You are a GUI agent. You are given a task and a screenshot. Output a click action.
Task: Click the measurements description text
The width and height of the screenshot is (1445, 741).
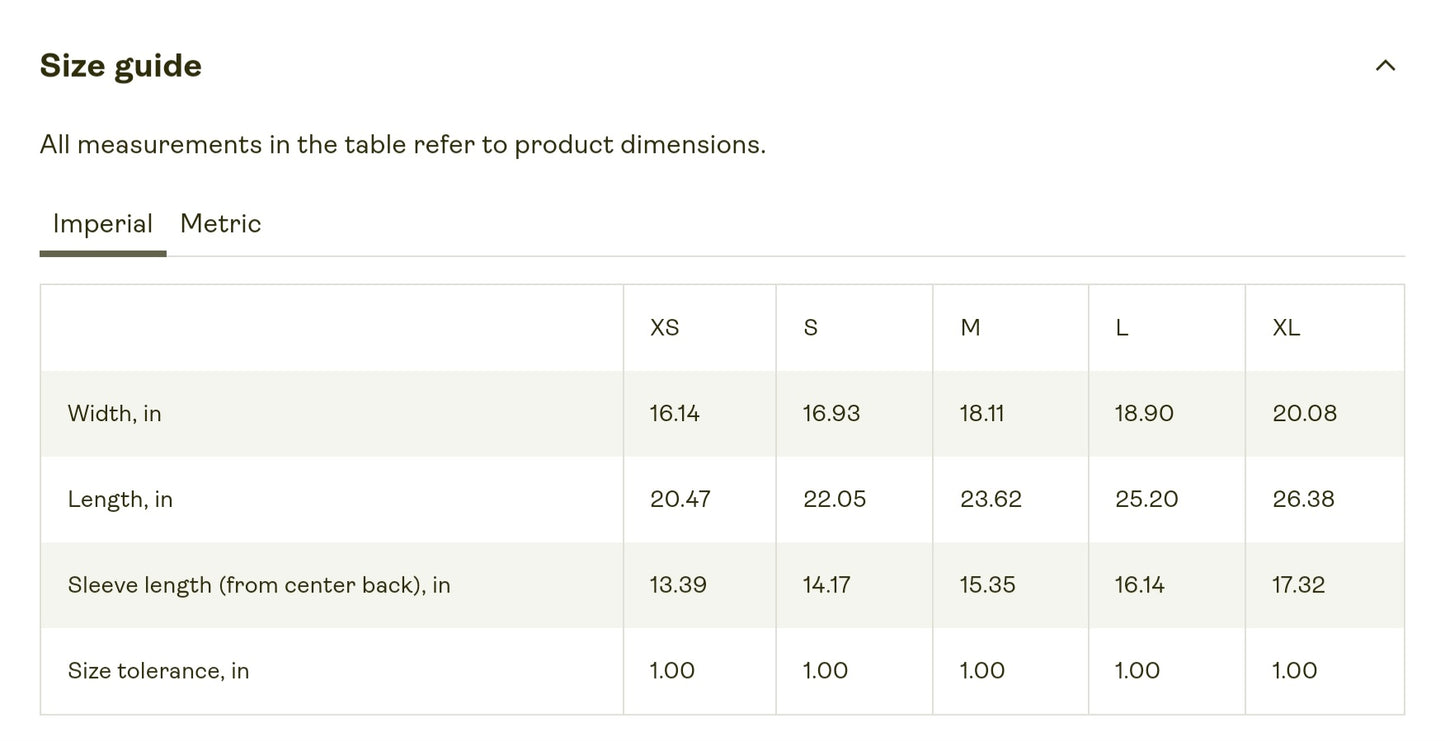(402, 145)
